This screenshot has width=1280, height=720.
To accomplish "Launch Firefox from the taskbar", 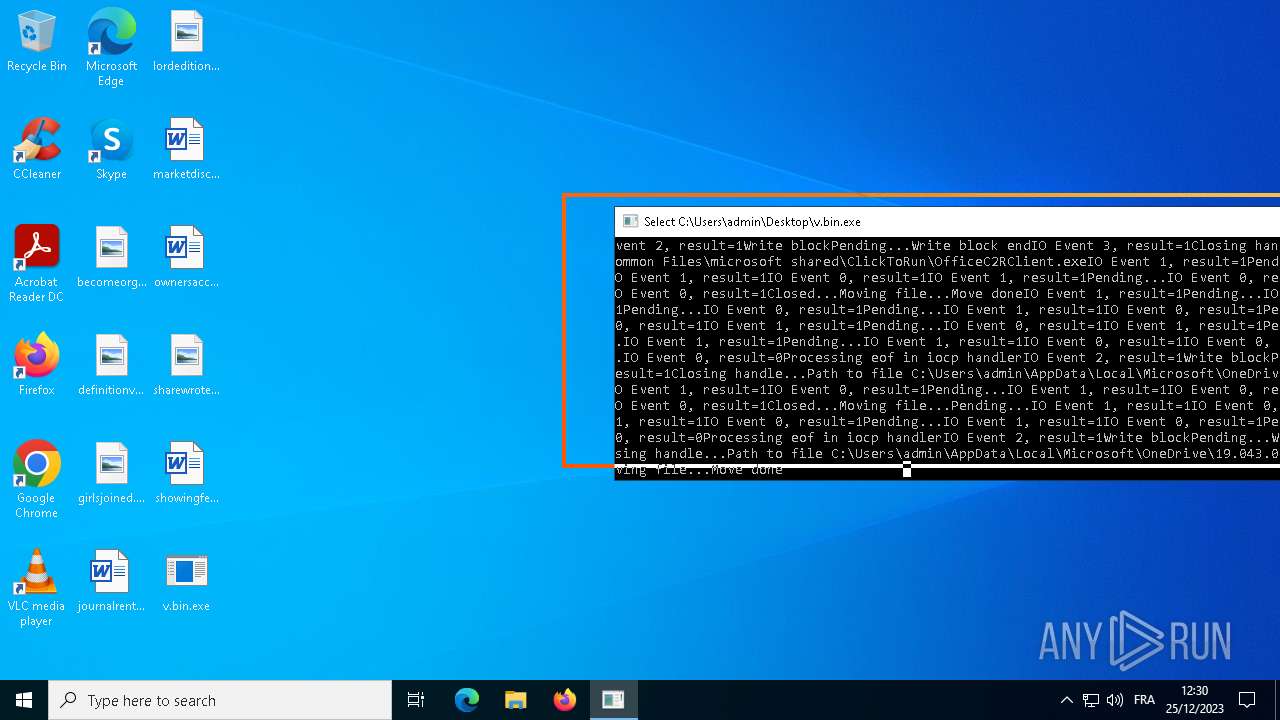I will (x=565, y=700).
